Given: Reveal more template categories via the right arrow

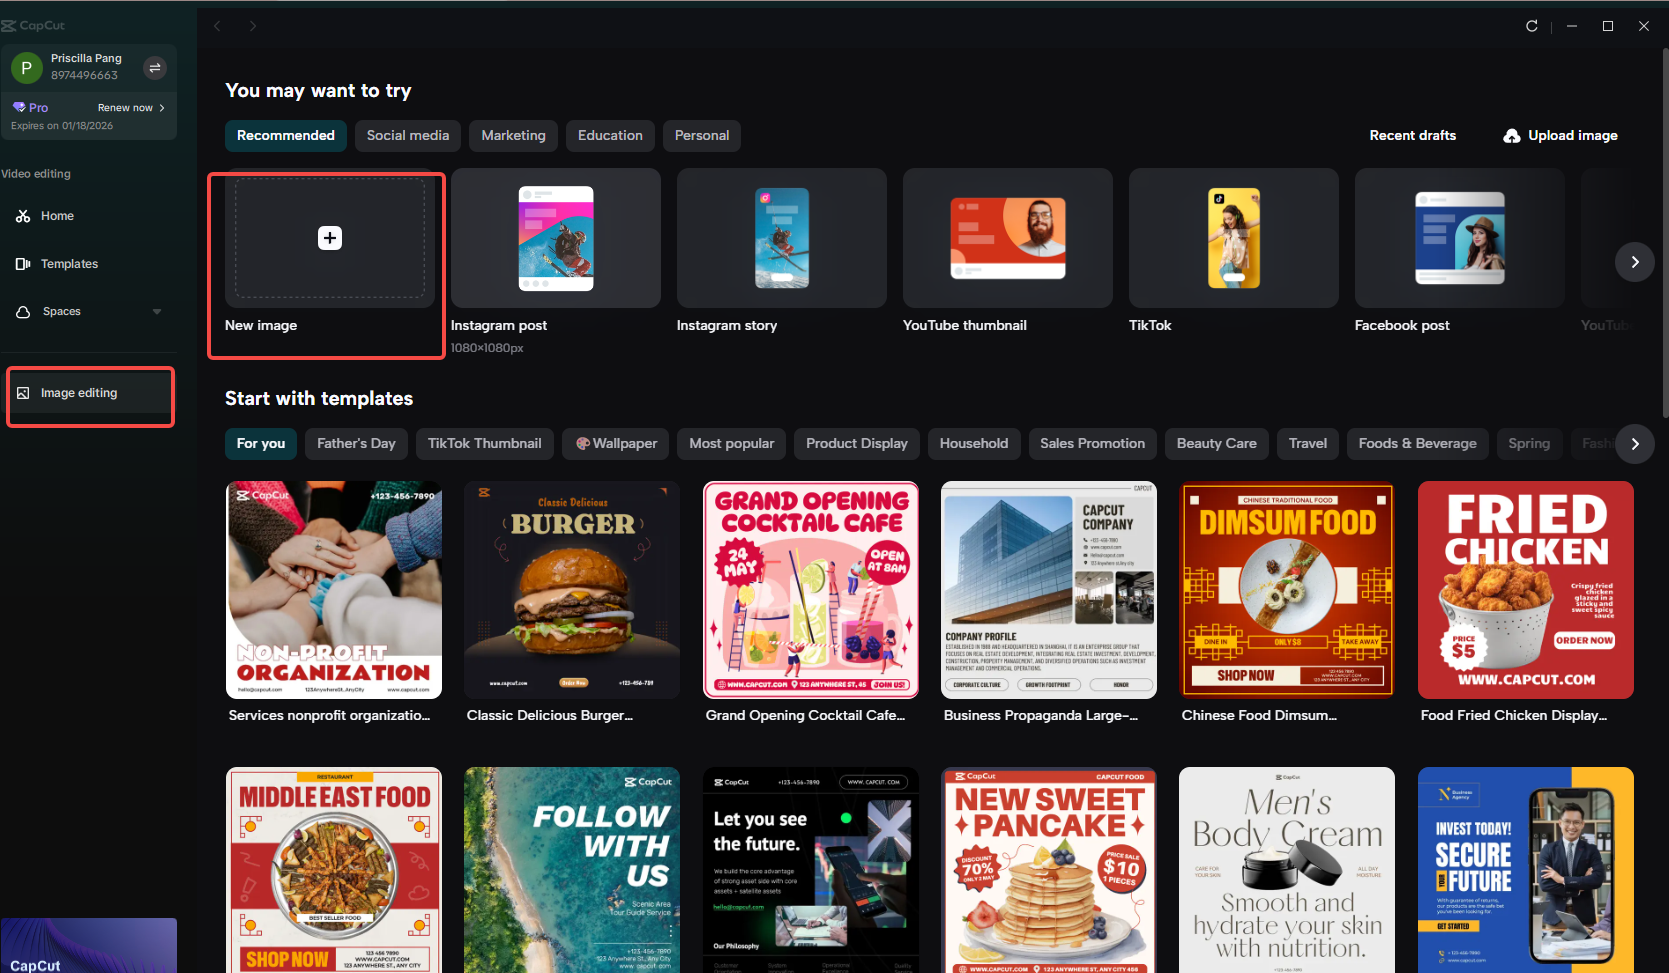Looking at the screenshot, I should (1635, 443).
